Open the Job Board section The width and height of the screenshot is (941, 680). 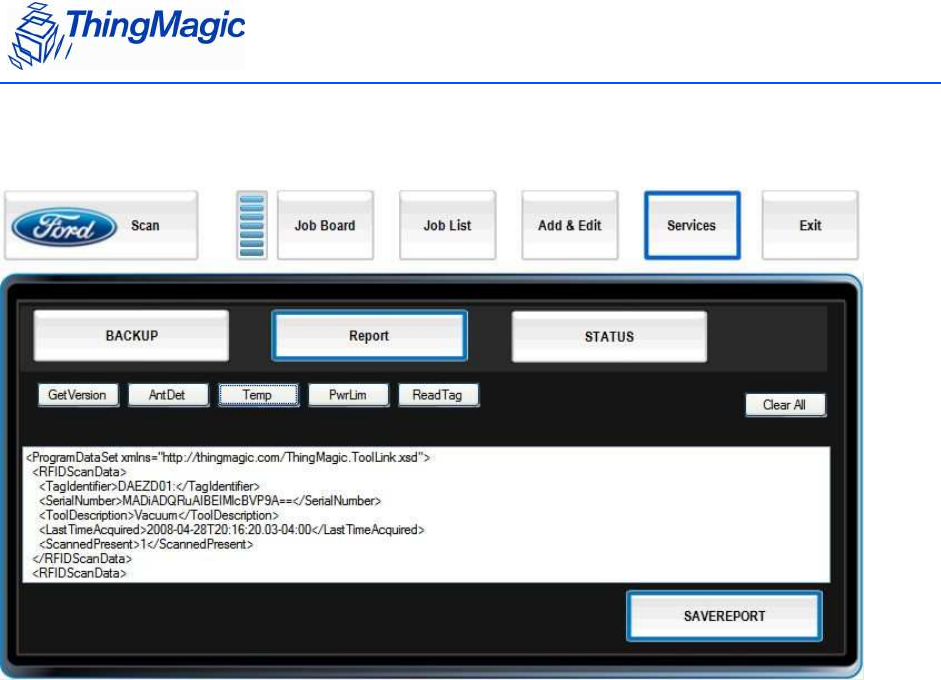tap(325, 226)
